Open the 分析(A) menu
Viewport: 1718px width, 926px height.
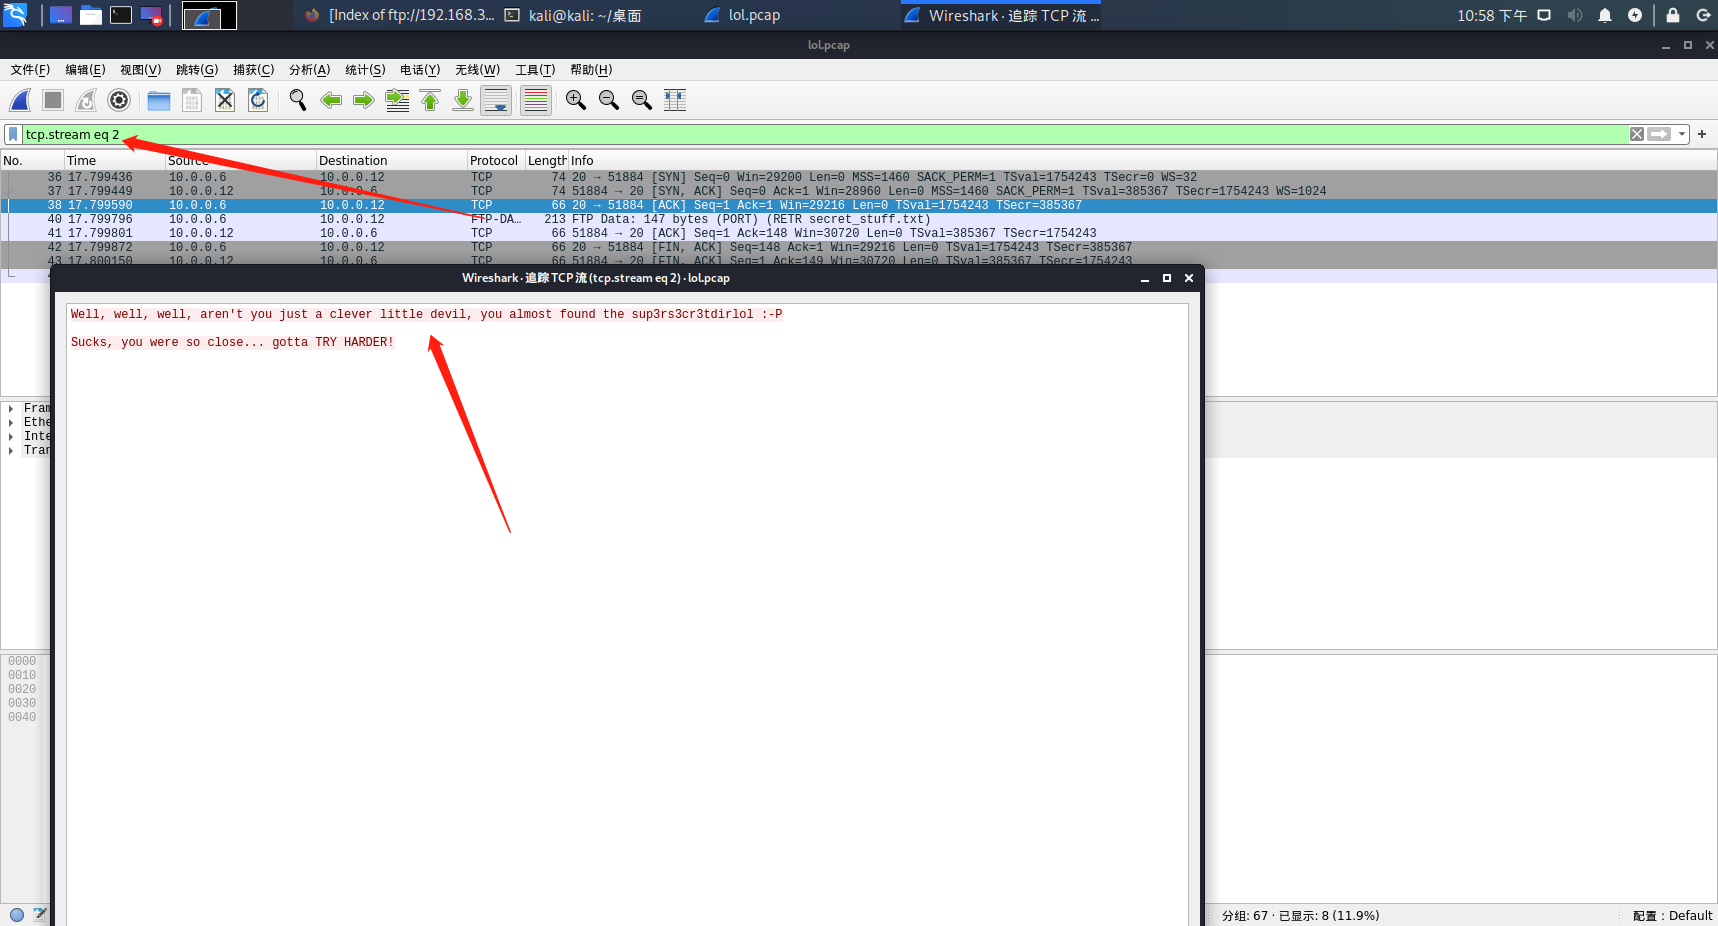click(x=309, y=70)
